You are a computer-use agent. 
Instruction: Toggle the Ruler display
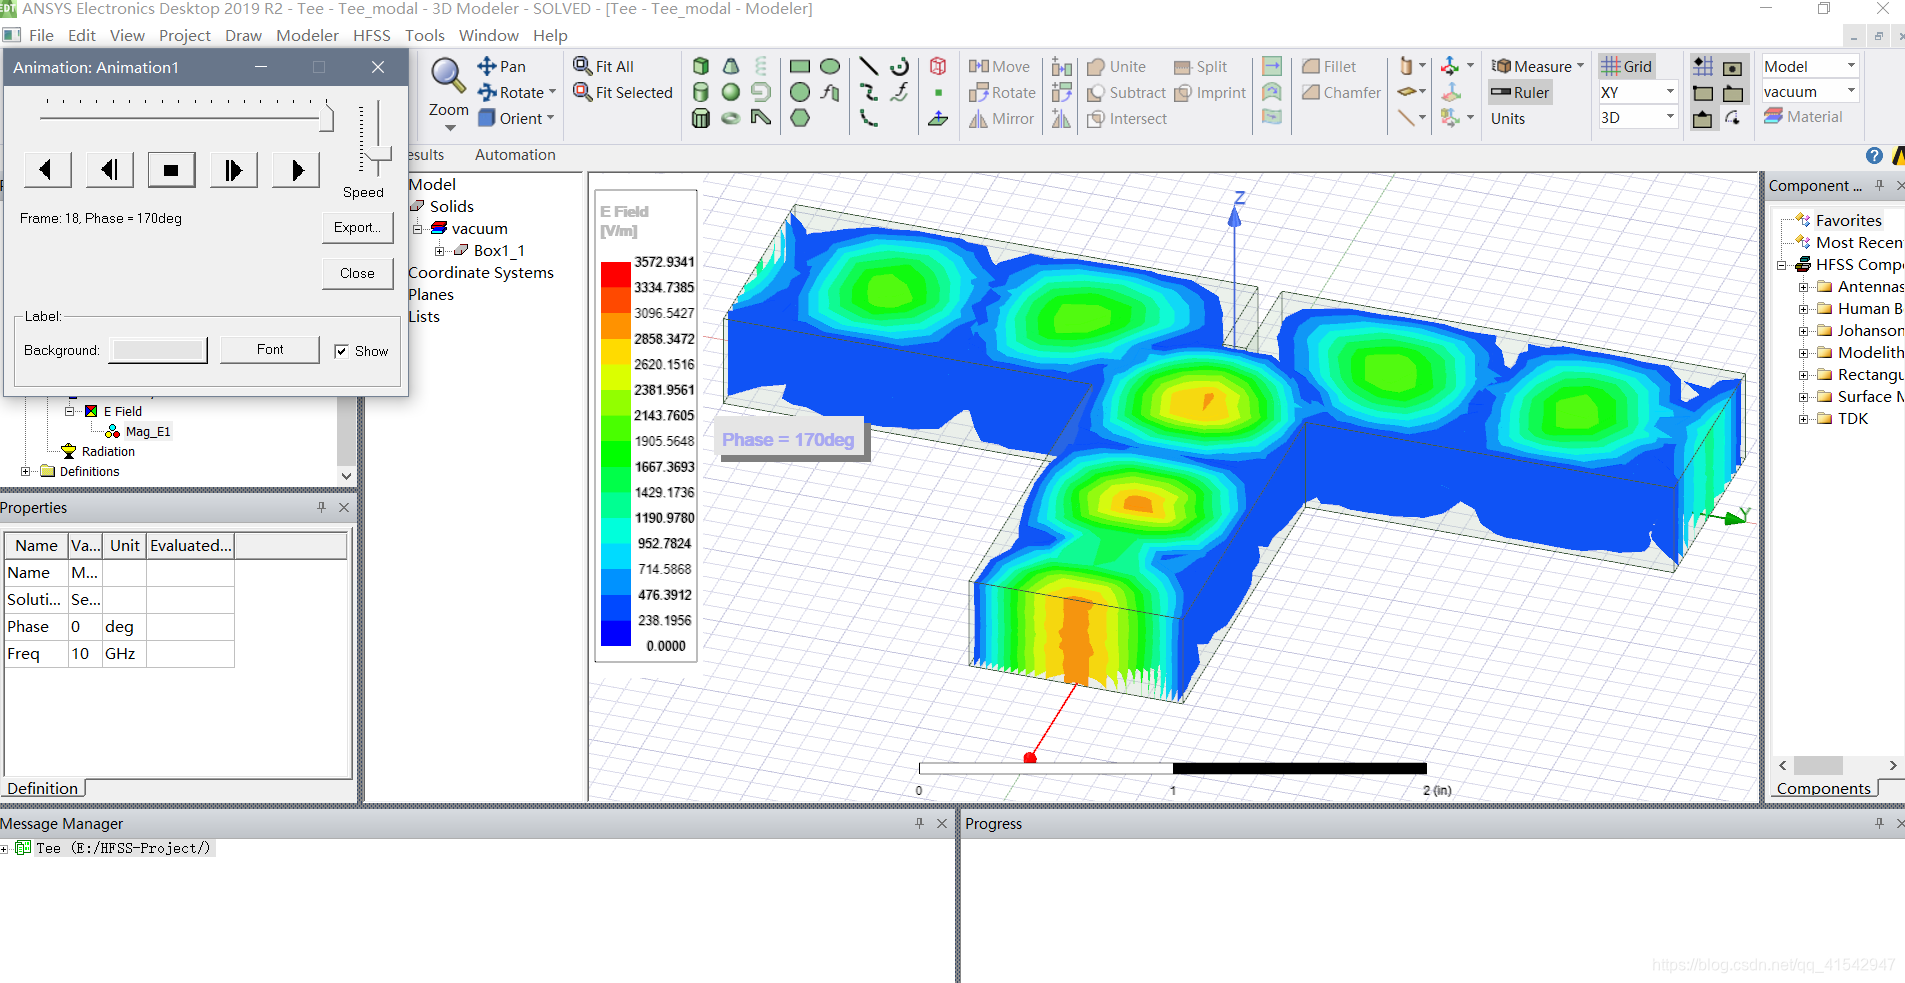pyautogui.click(x=1520, y=92)
